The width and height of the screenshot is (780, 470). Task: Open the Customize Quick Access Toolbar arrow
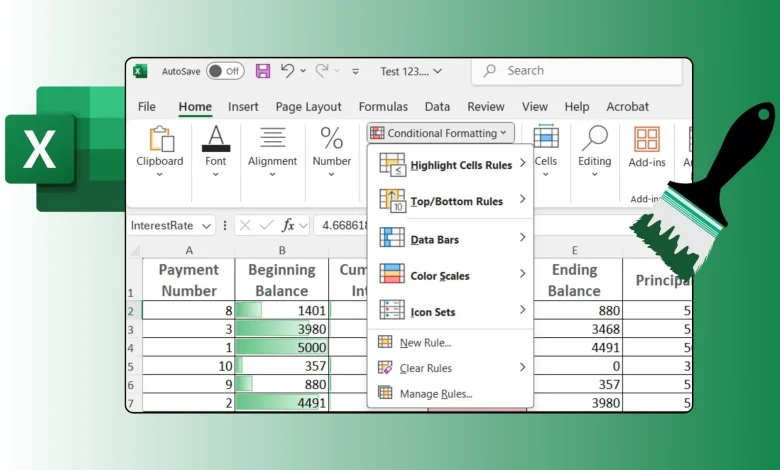point(355,71)
